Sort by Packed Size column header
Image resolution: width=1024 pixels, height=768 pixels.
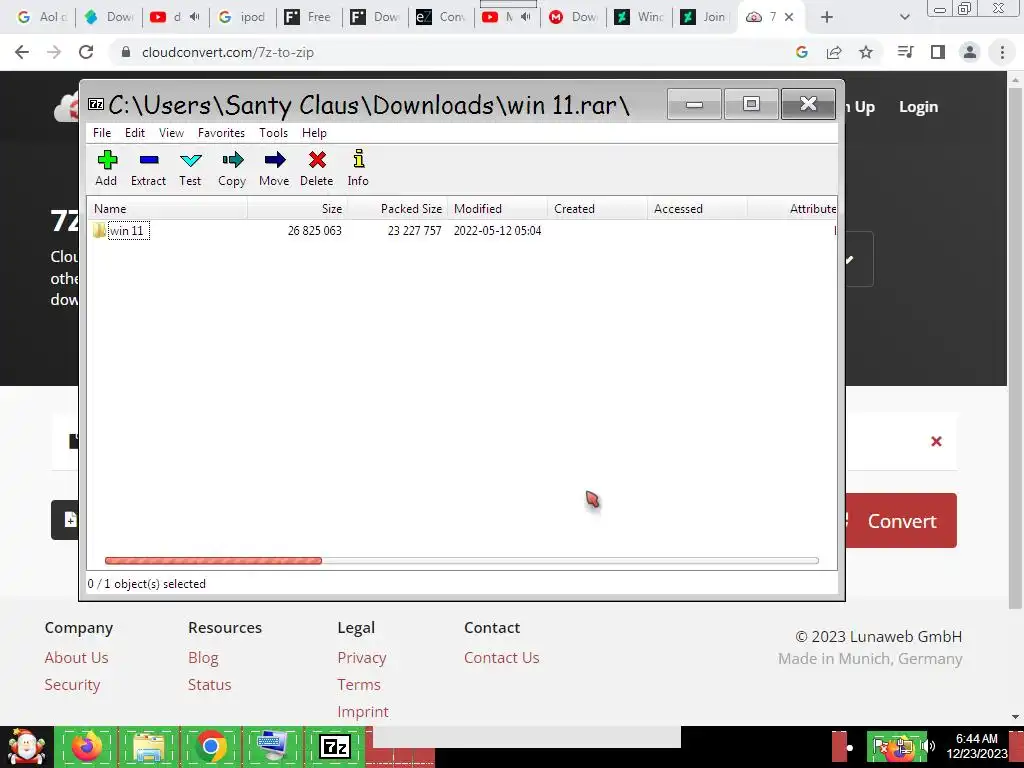pyautogui.click(x=397, y=208)
